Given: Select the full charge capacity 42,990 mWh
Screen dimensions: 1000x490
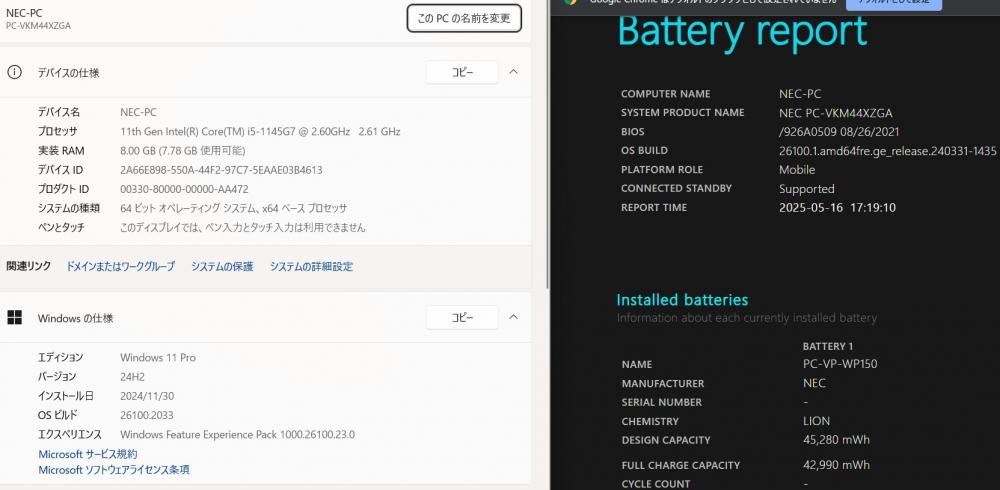Looking at the screenshot, I should [836, 465].
